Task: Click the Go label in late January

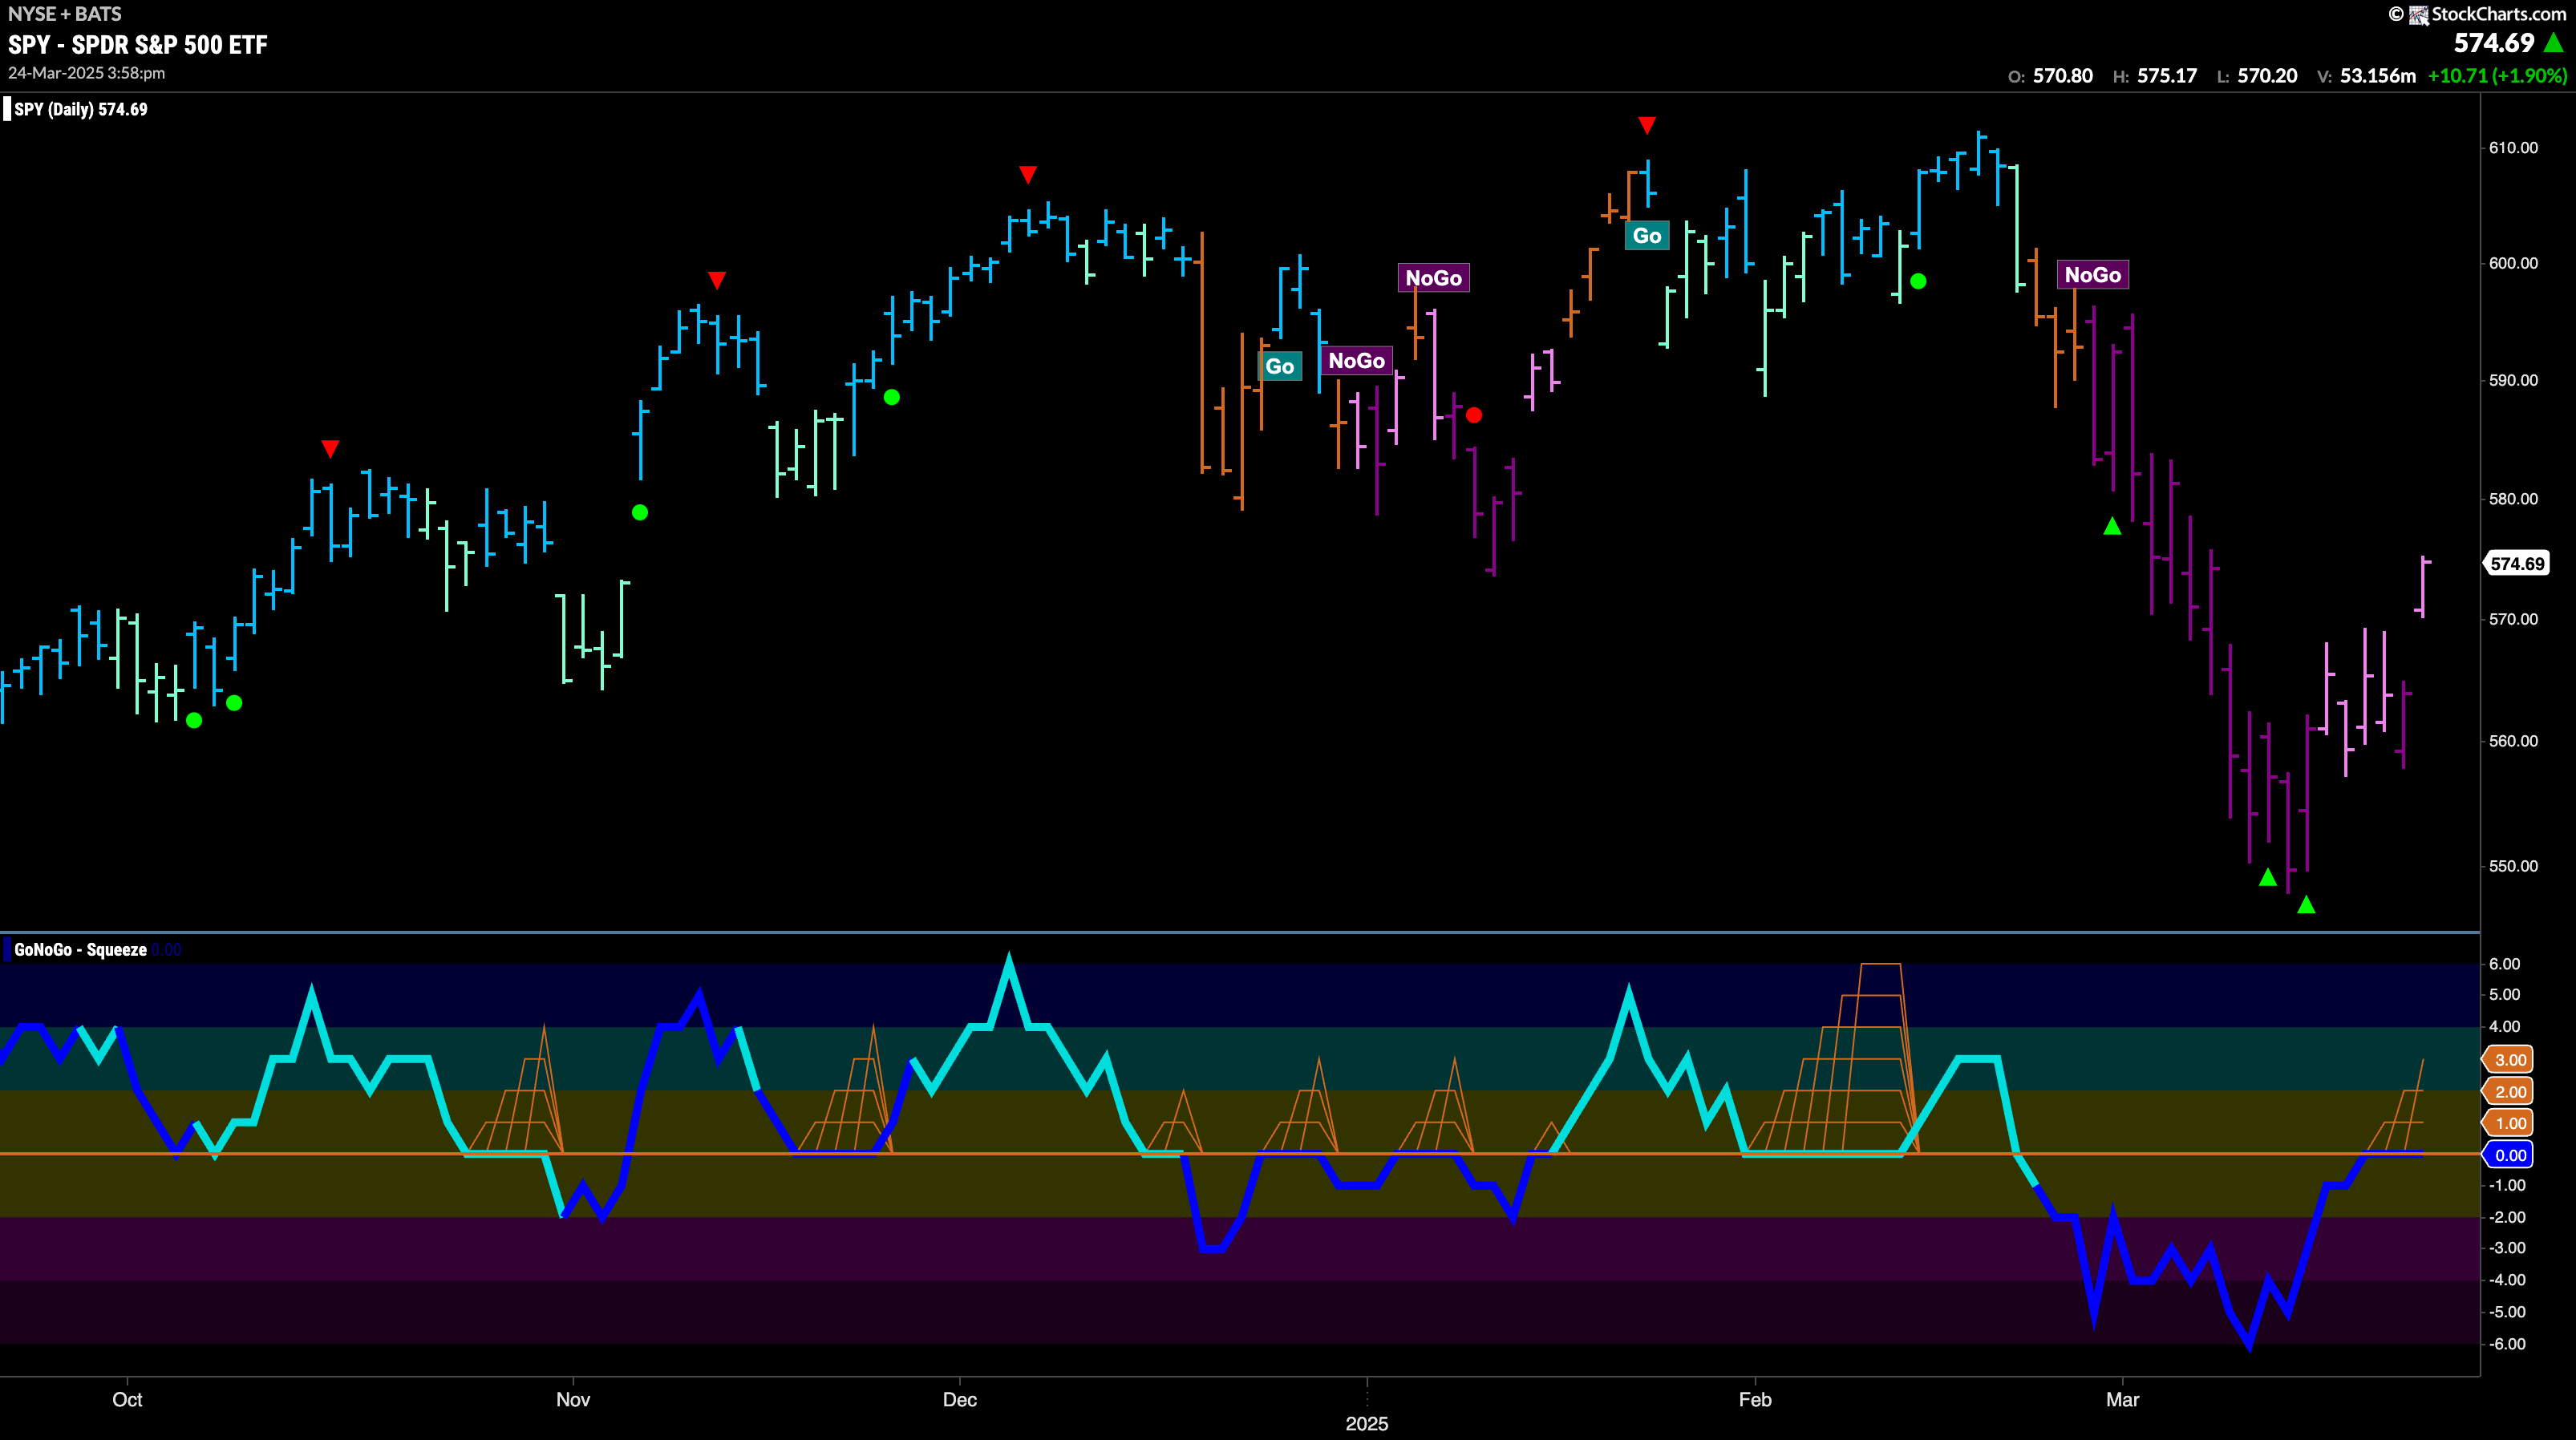Action: (x=1647, y=236)
